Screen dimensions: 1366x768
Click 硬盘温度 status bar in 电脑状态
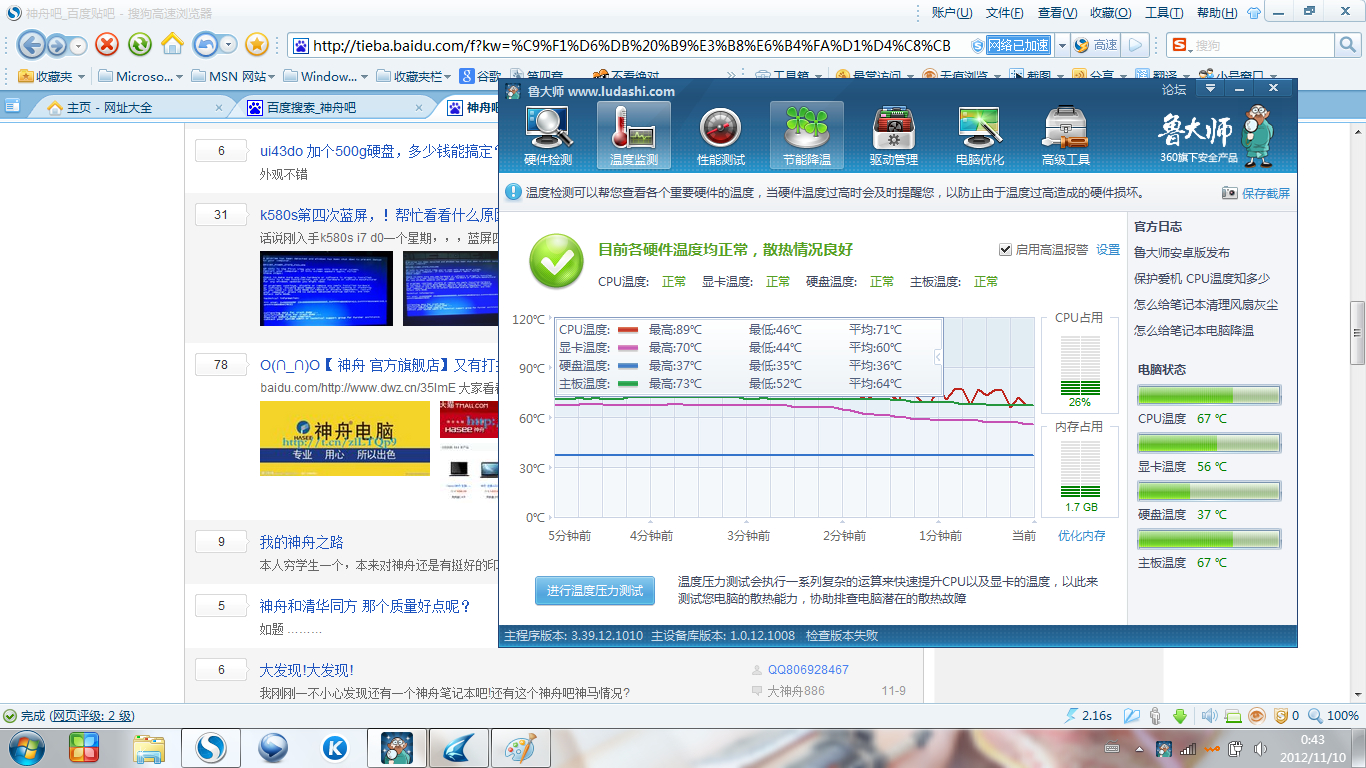[x=1209, y=491]
